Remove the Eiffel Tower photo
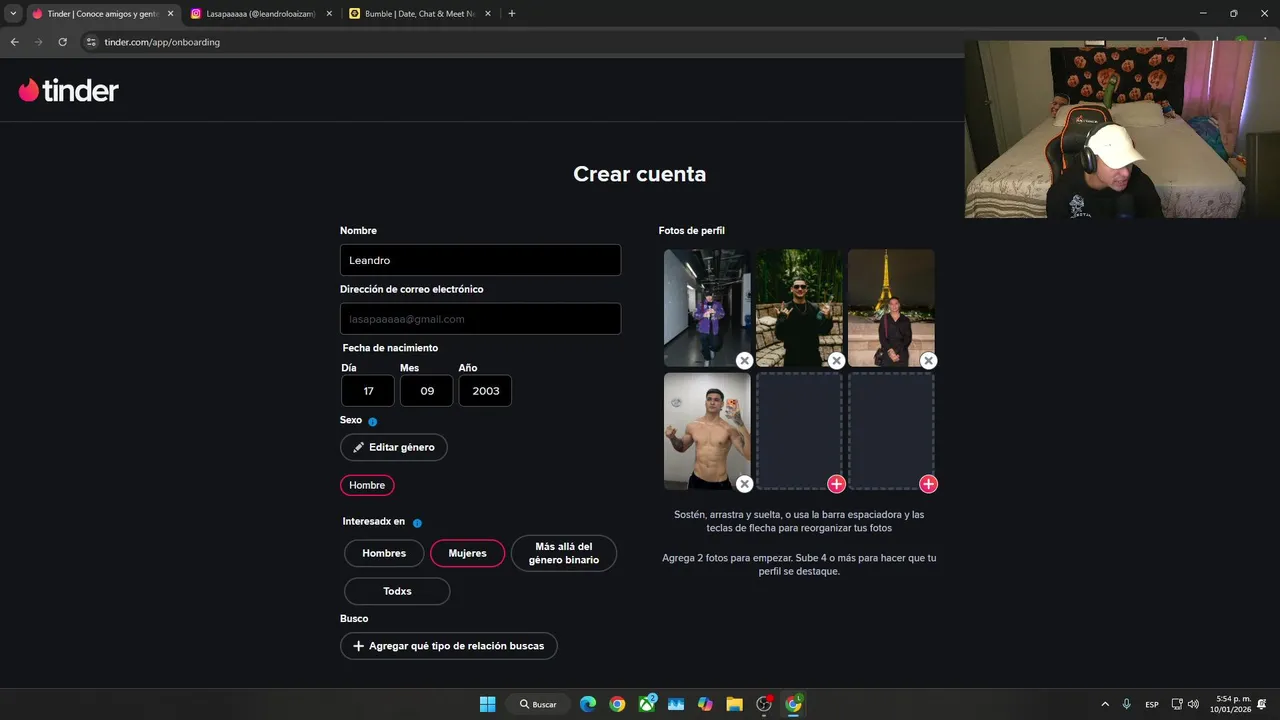This screenshot has height=720, width=1280. 928,361
